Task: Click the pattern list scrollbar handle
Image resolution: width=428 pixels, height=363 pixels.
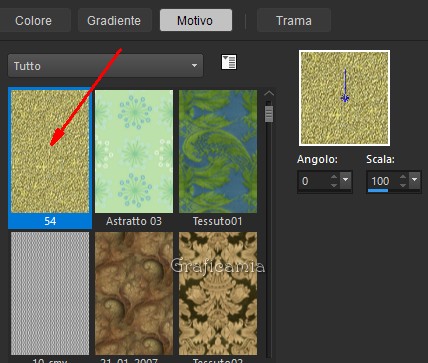Action: click(x=269, y=114)
